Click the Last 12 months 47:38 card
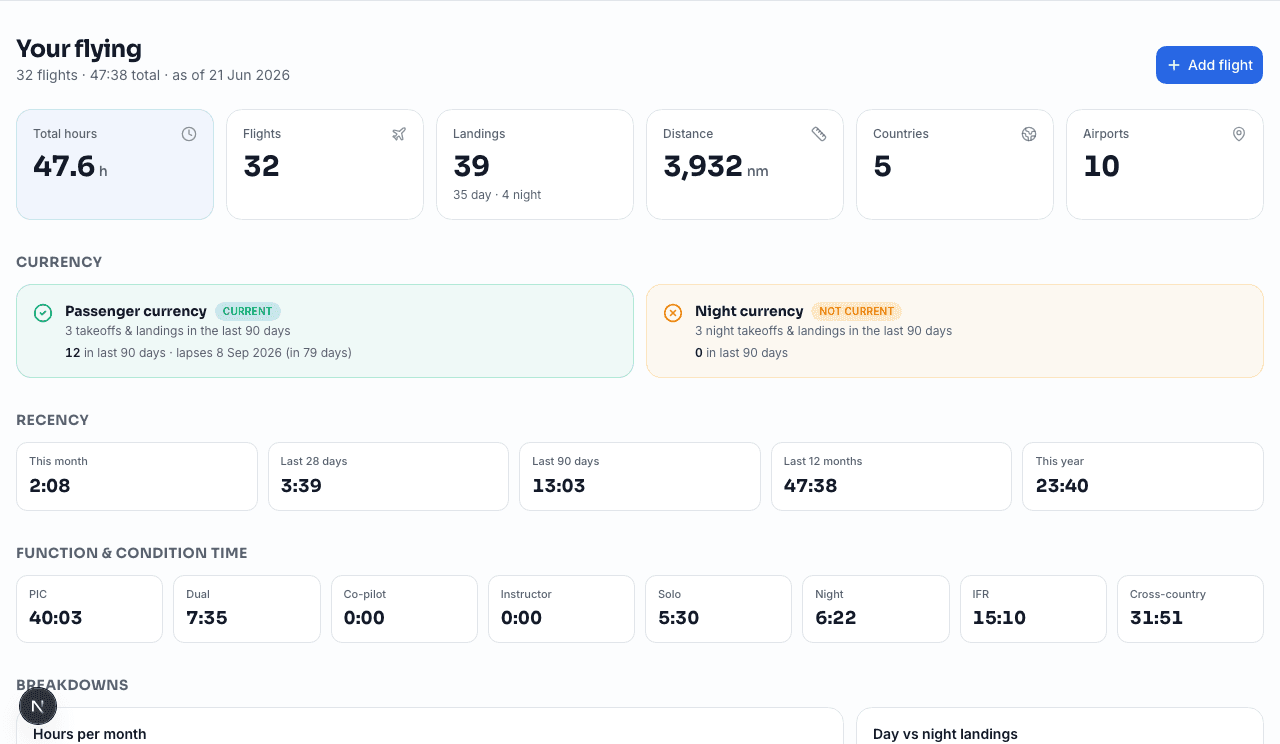 [891, 476]
